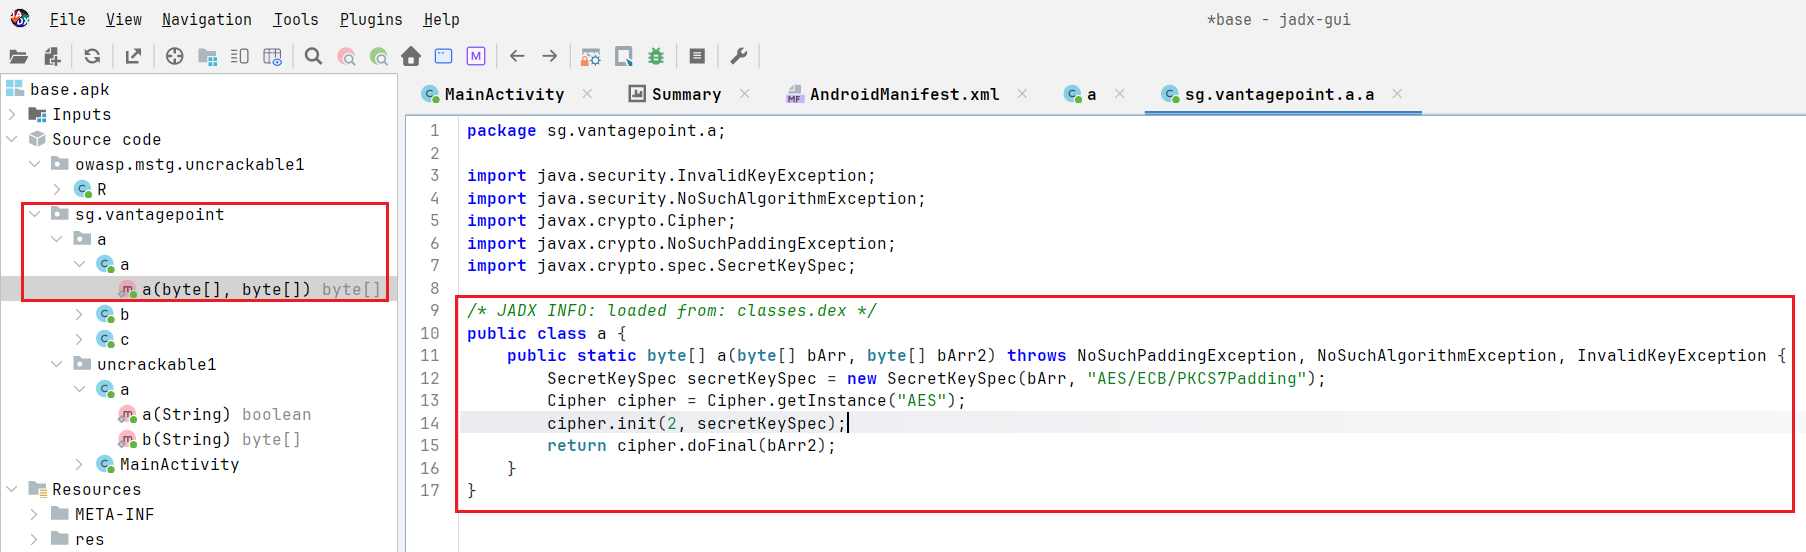The height and width of the screenshot is (552, 1806).
Task: Collapse the Source code node
Action: point(12,139)
